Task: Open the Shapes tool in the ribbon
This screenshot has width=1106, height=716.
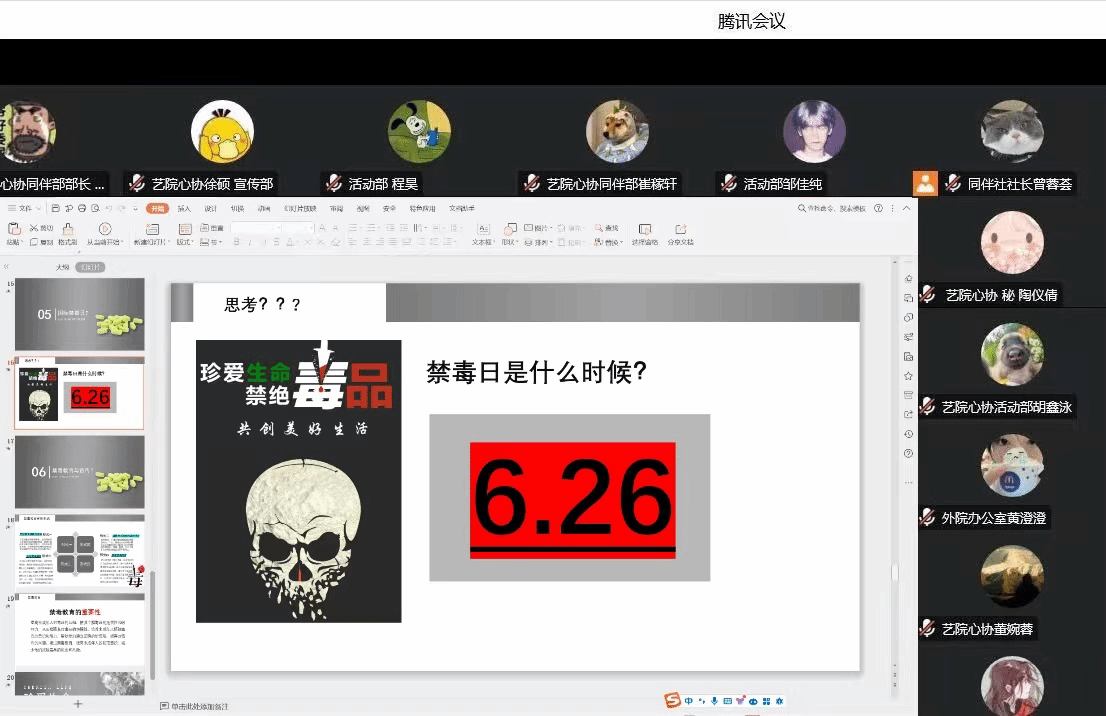Action: pyautogui.click(x=511, y=230)
